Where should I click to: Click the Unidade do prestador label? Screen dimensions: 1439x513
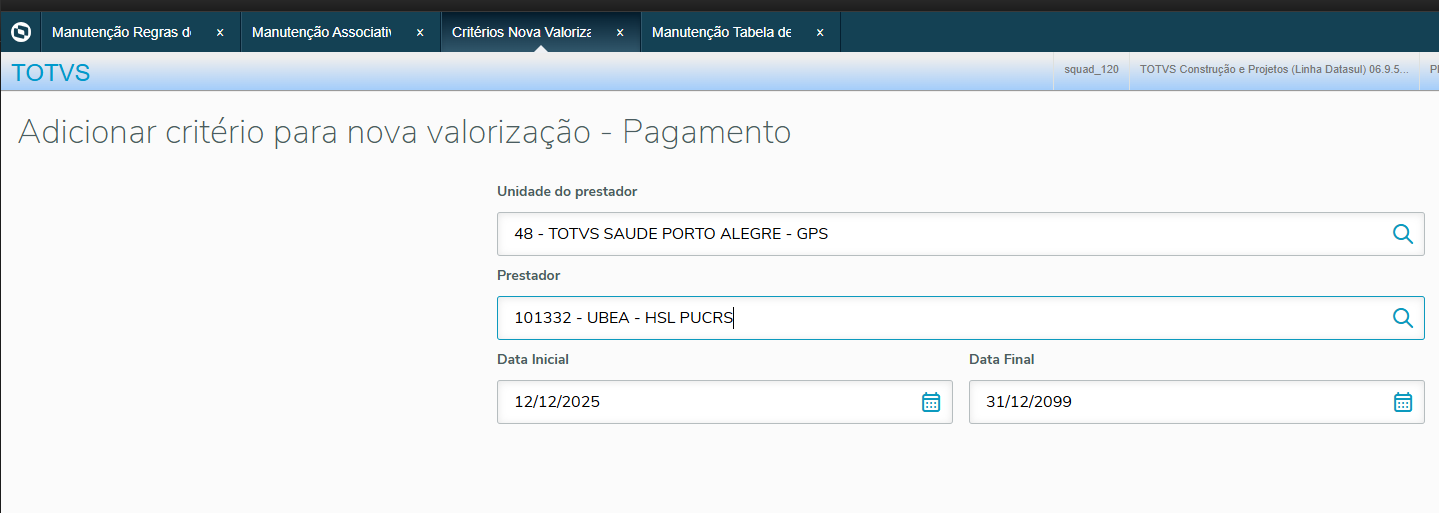[x=567, y=191]
